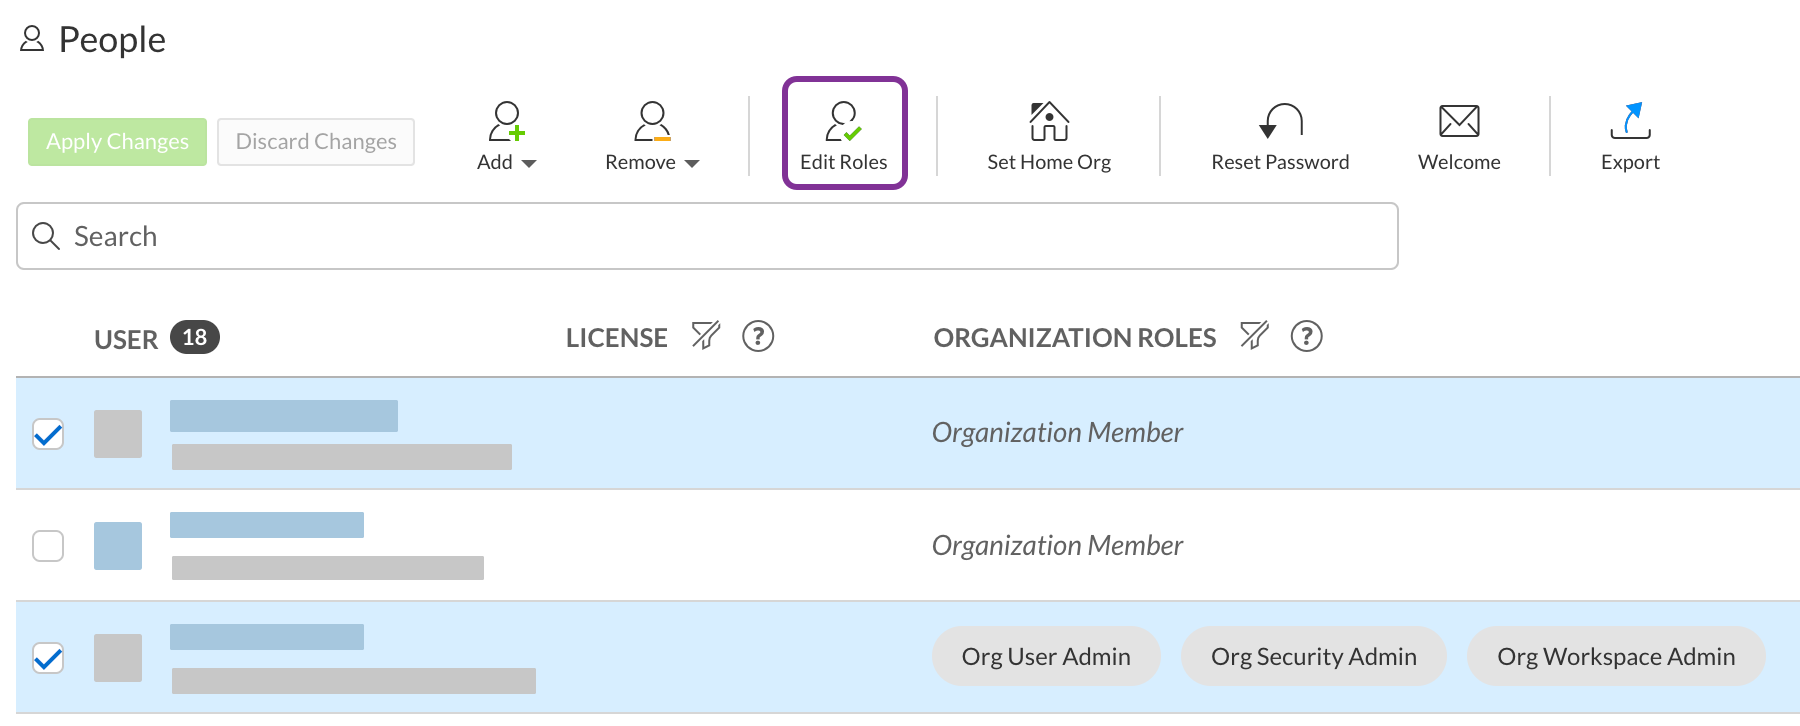The image size is (1800, 726).
Task: Uncheck the first user row checkbox
Action: [x=48, y=434]
